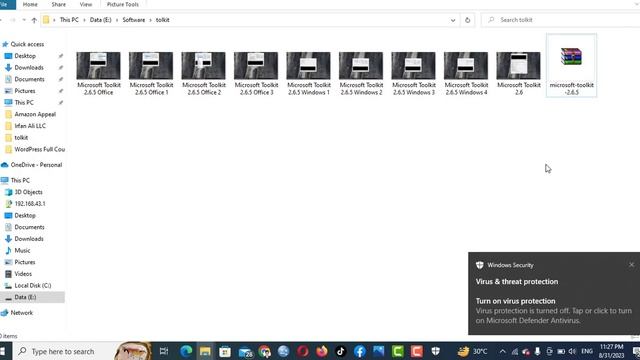This screenshot has width=640, height=360.
Task: Open Facebook from the taskbar
Action: coord(360,351)
